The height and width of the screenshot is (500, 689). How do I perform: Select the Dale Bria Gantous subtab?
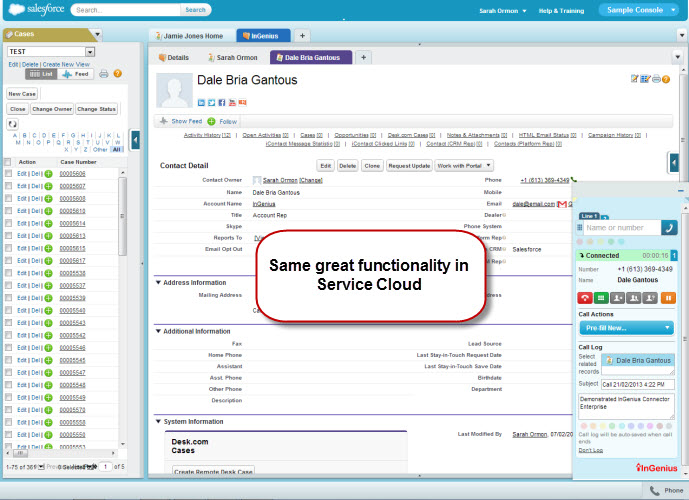tap(311, 58)
